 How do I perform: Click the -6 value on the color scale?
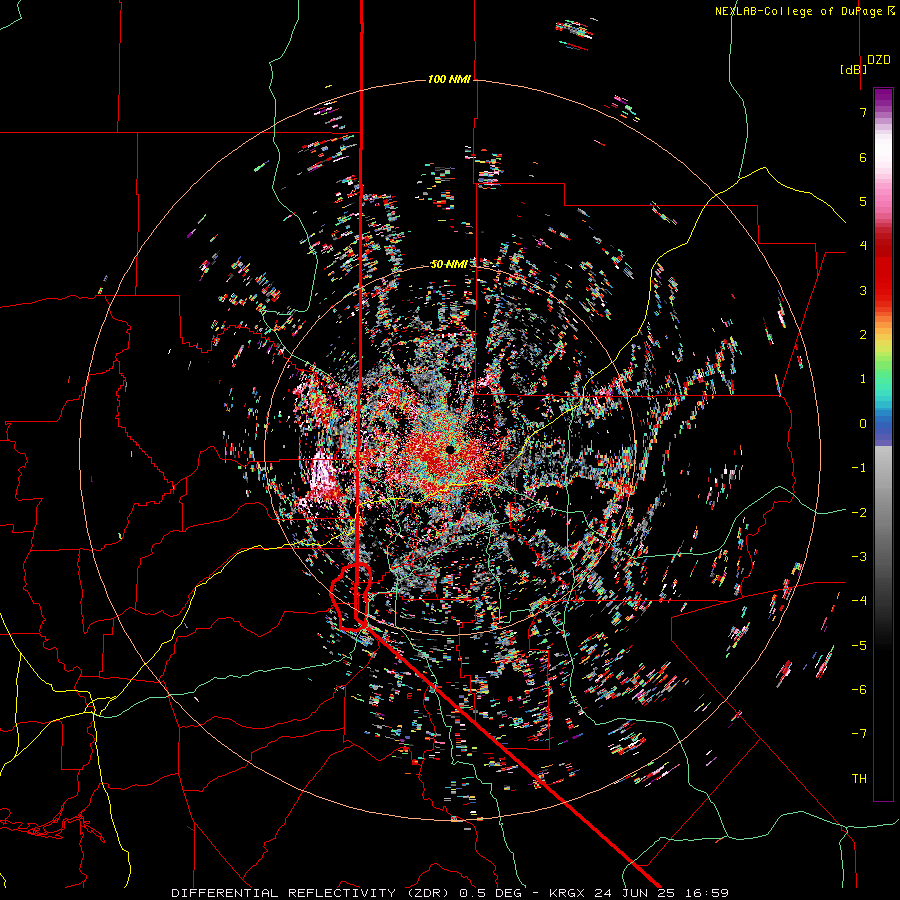click(x=859, y=689)
